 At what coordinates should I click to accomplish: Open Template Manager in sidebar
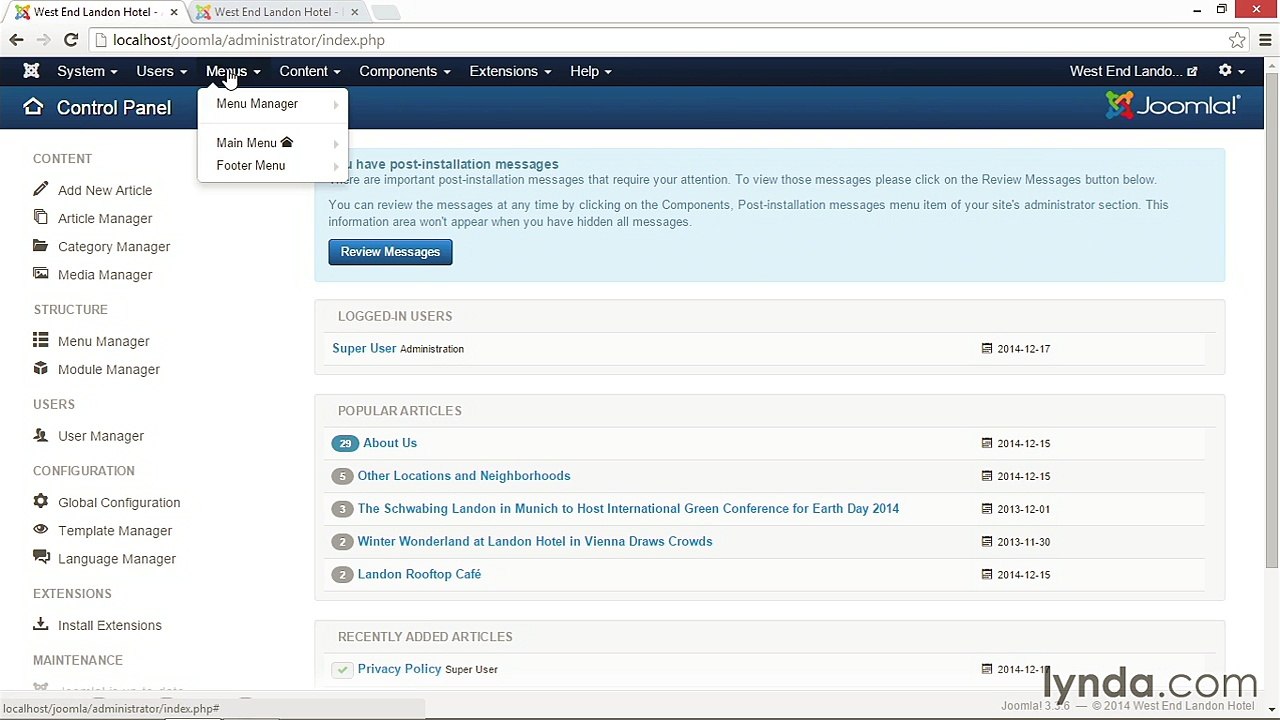point(115,531)
